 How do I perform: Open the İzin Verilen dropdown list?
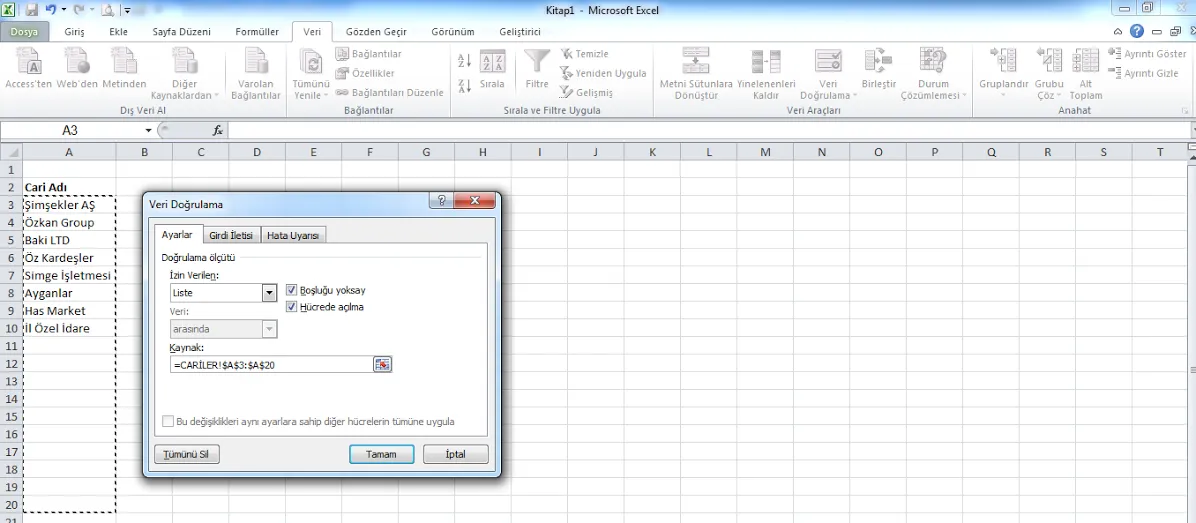pyautogui.click(x=269, y=293)
